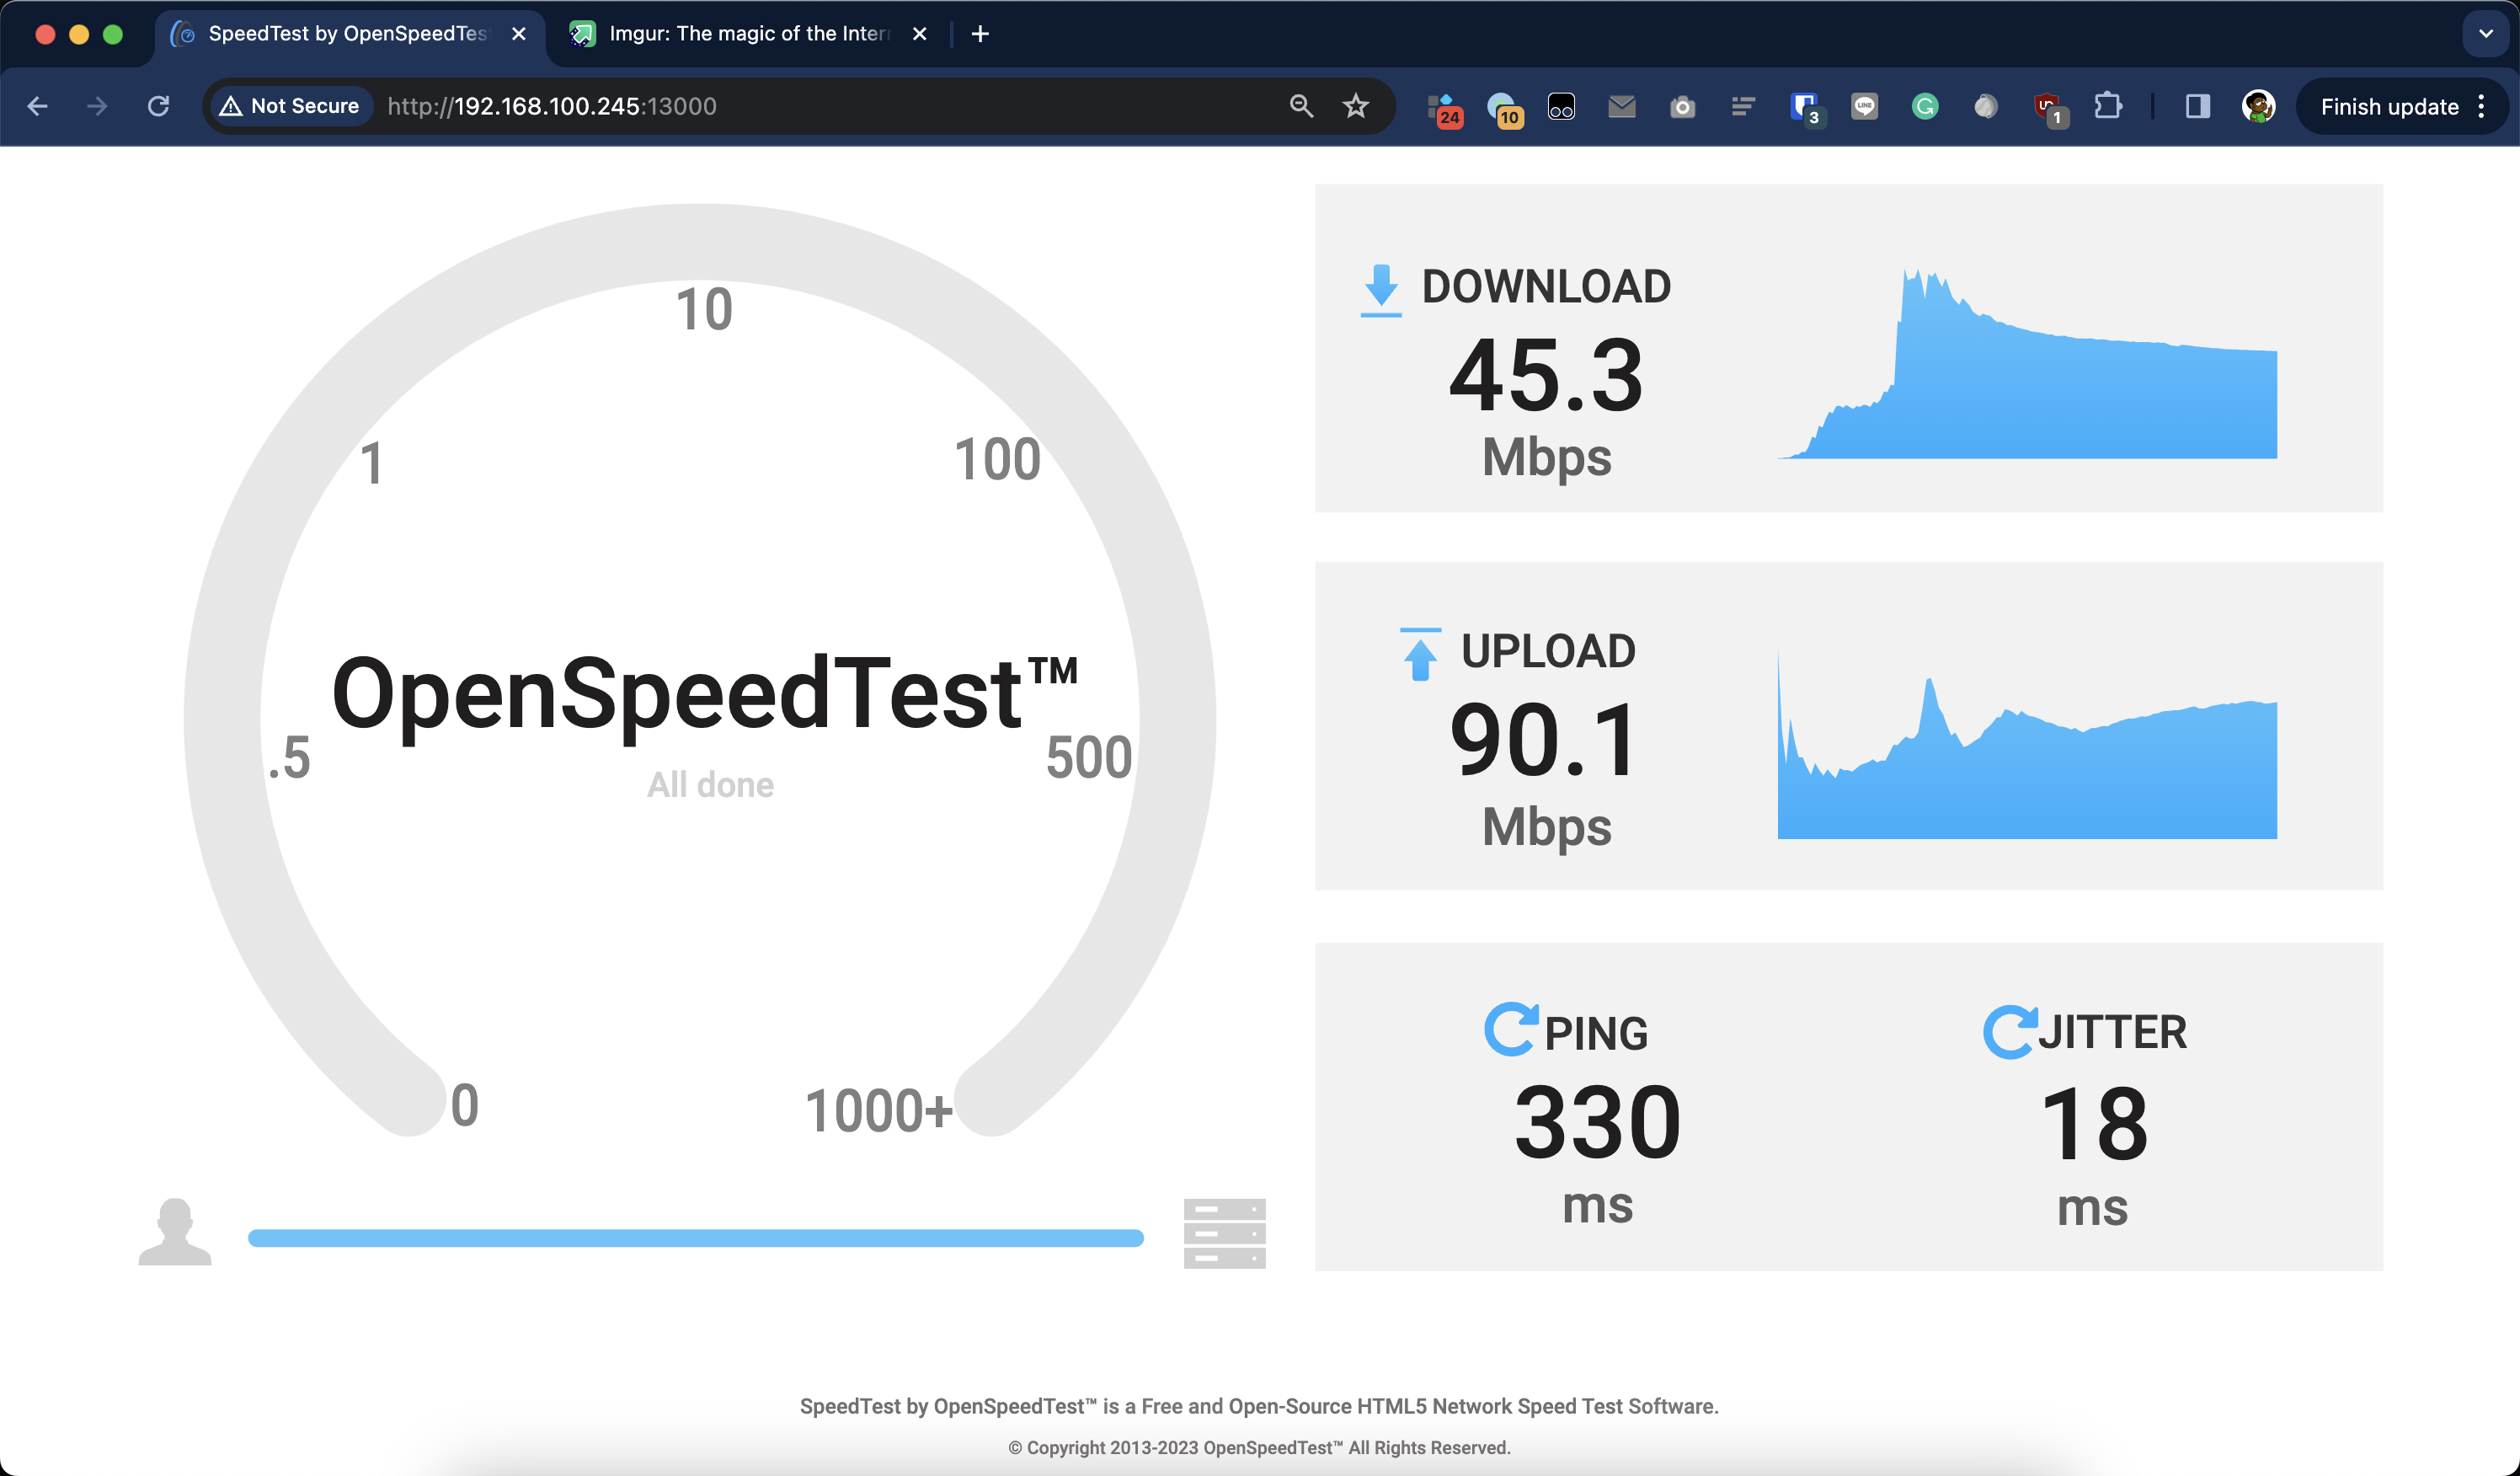Click the server rack icon
This screenshot has height=1476, width=2520.
point(1225,1233)
